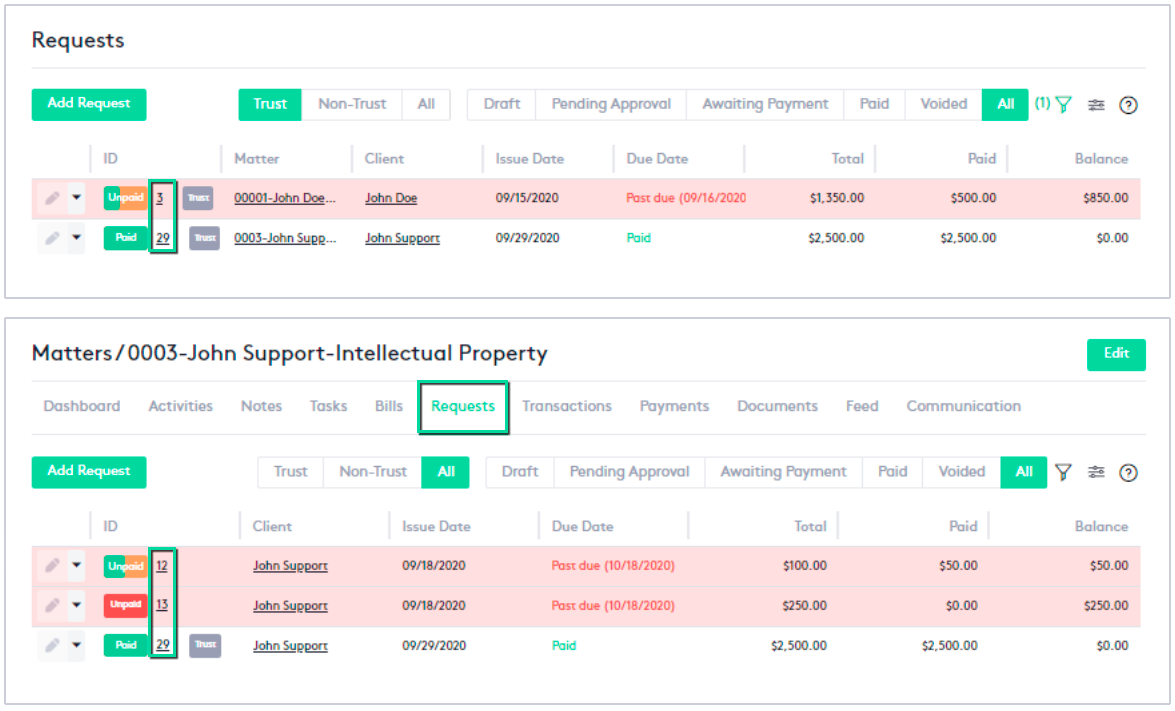This screenshot has height=711, width=1175.
Task: Sort by Due Date column header in top table
Action: [x=657, y=159]
